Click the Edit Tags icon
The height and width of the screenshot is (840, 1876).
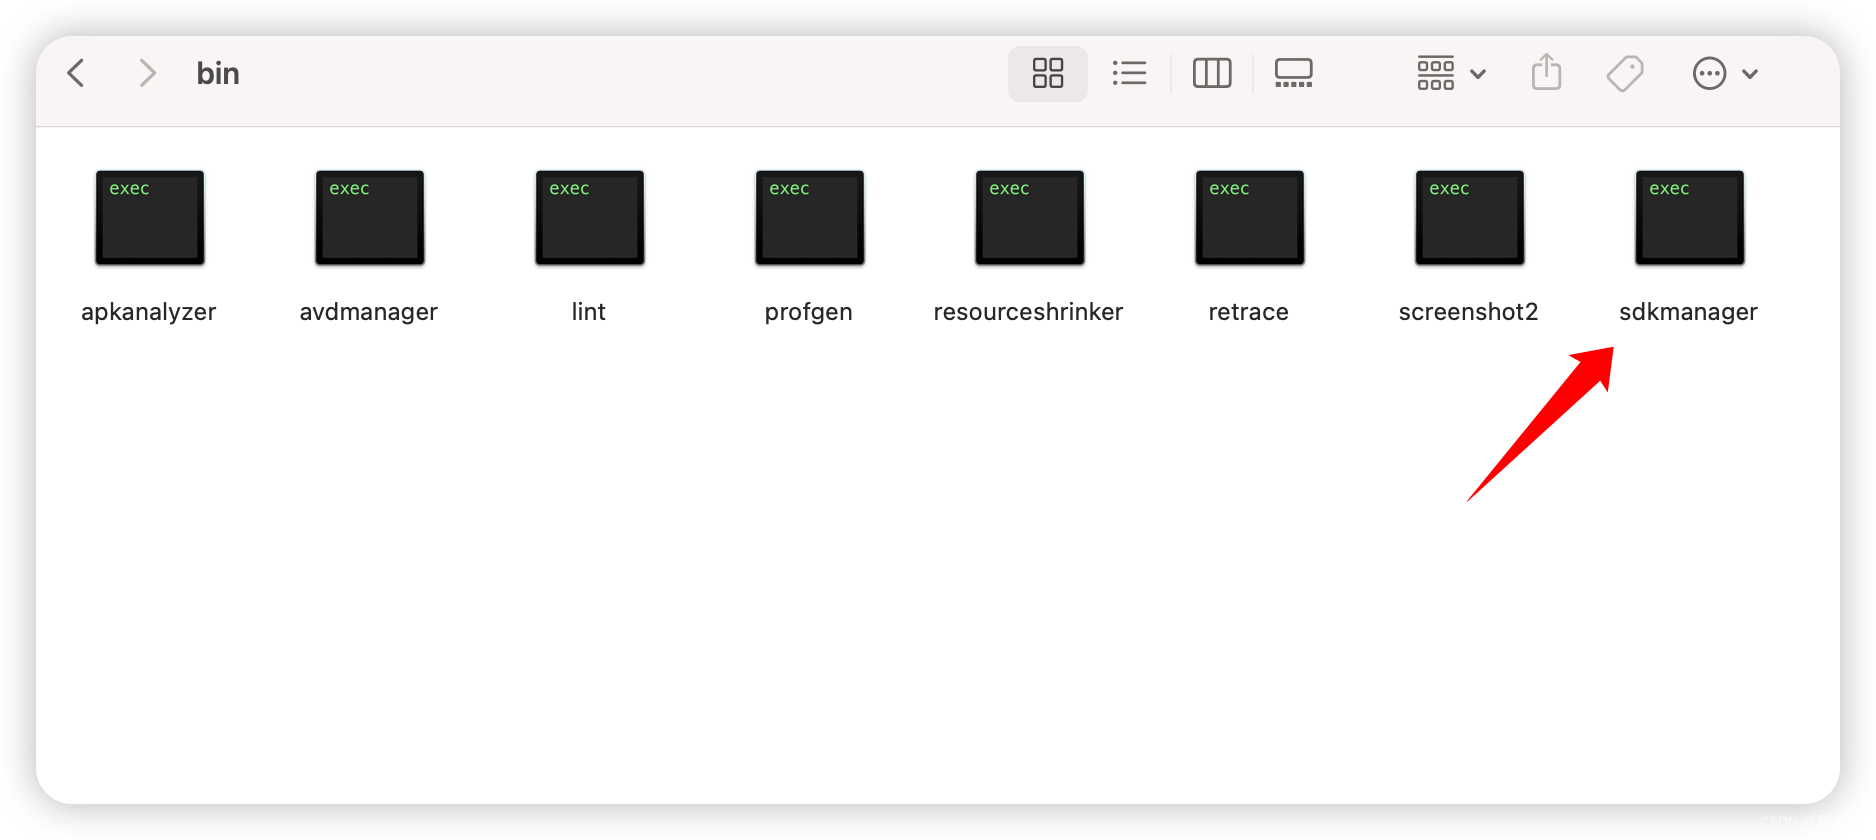(1625, 73)
